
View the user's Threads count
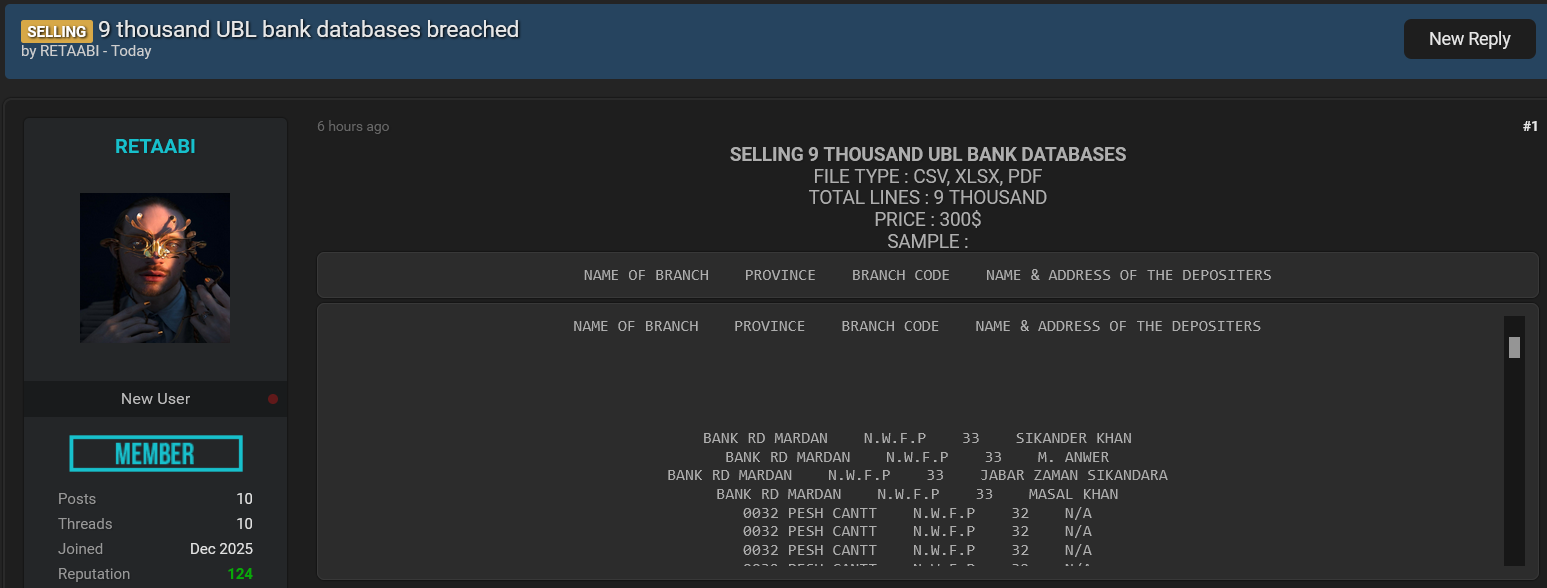coord(244,524)
